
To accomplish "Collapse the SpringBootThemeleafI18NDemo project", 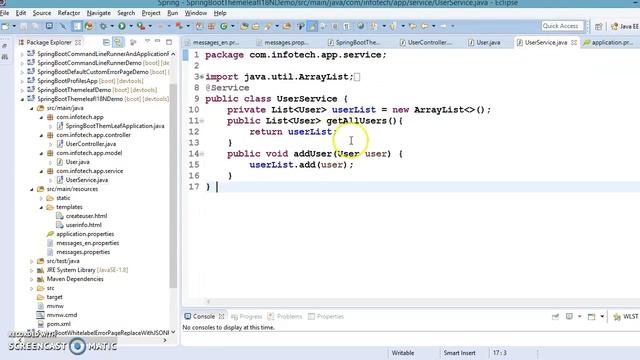I will [22, 99].
